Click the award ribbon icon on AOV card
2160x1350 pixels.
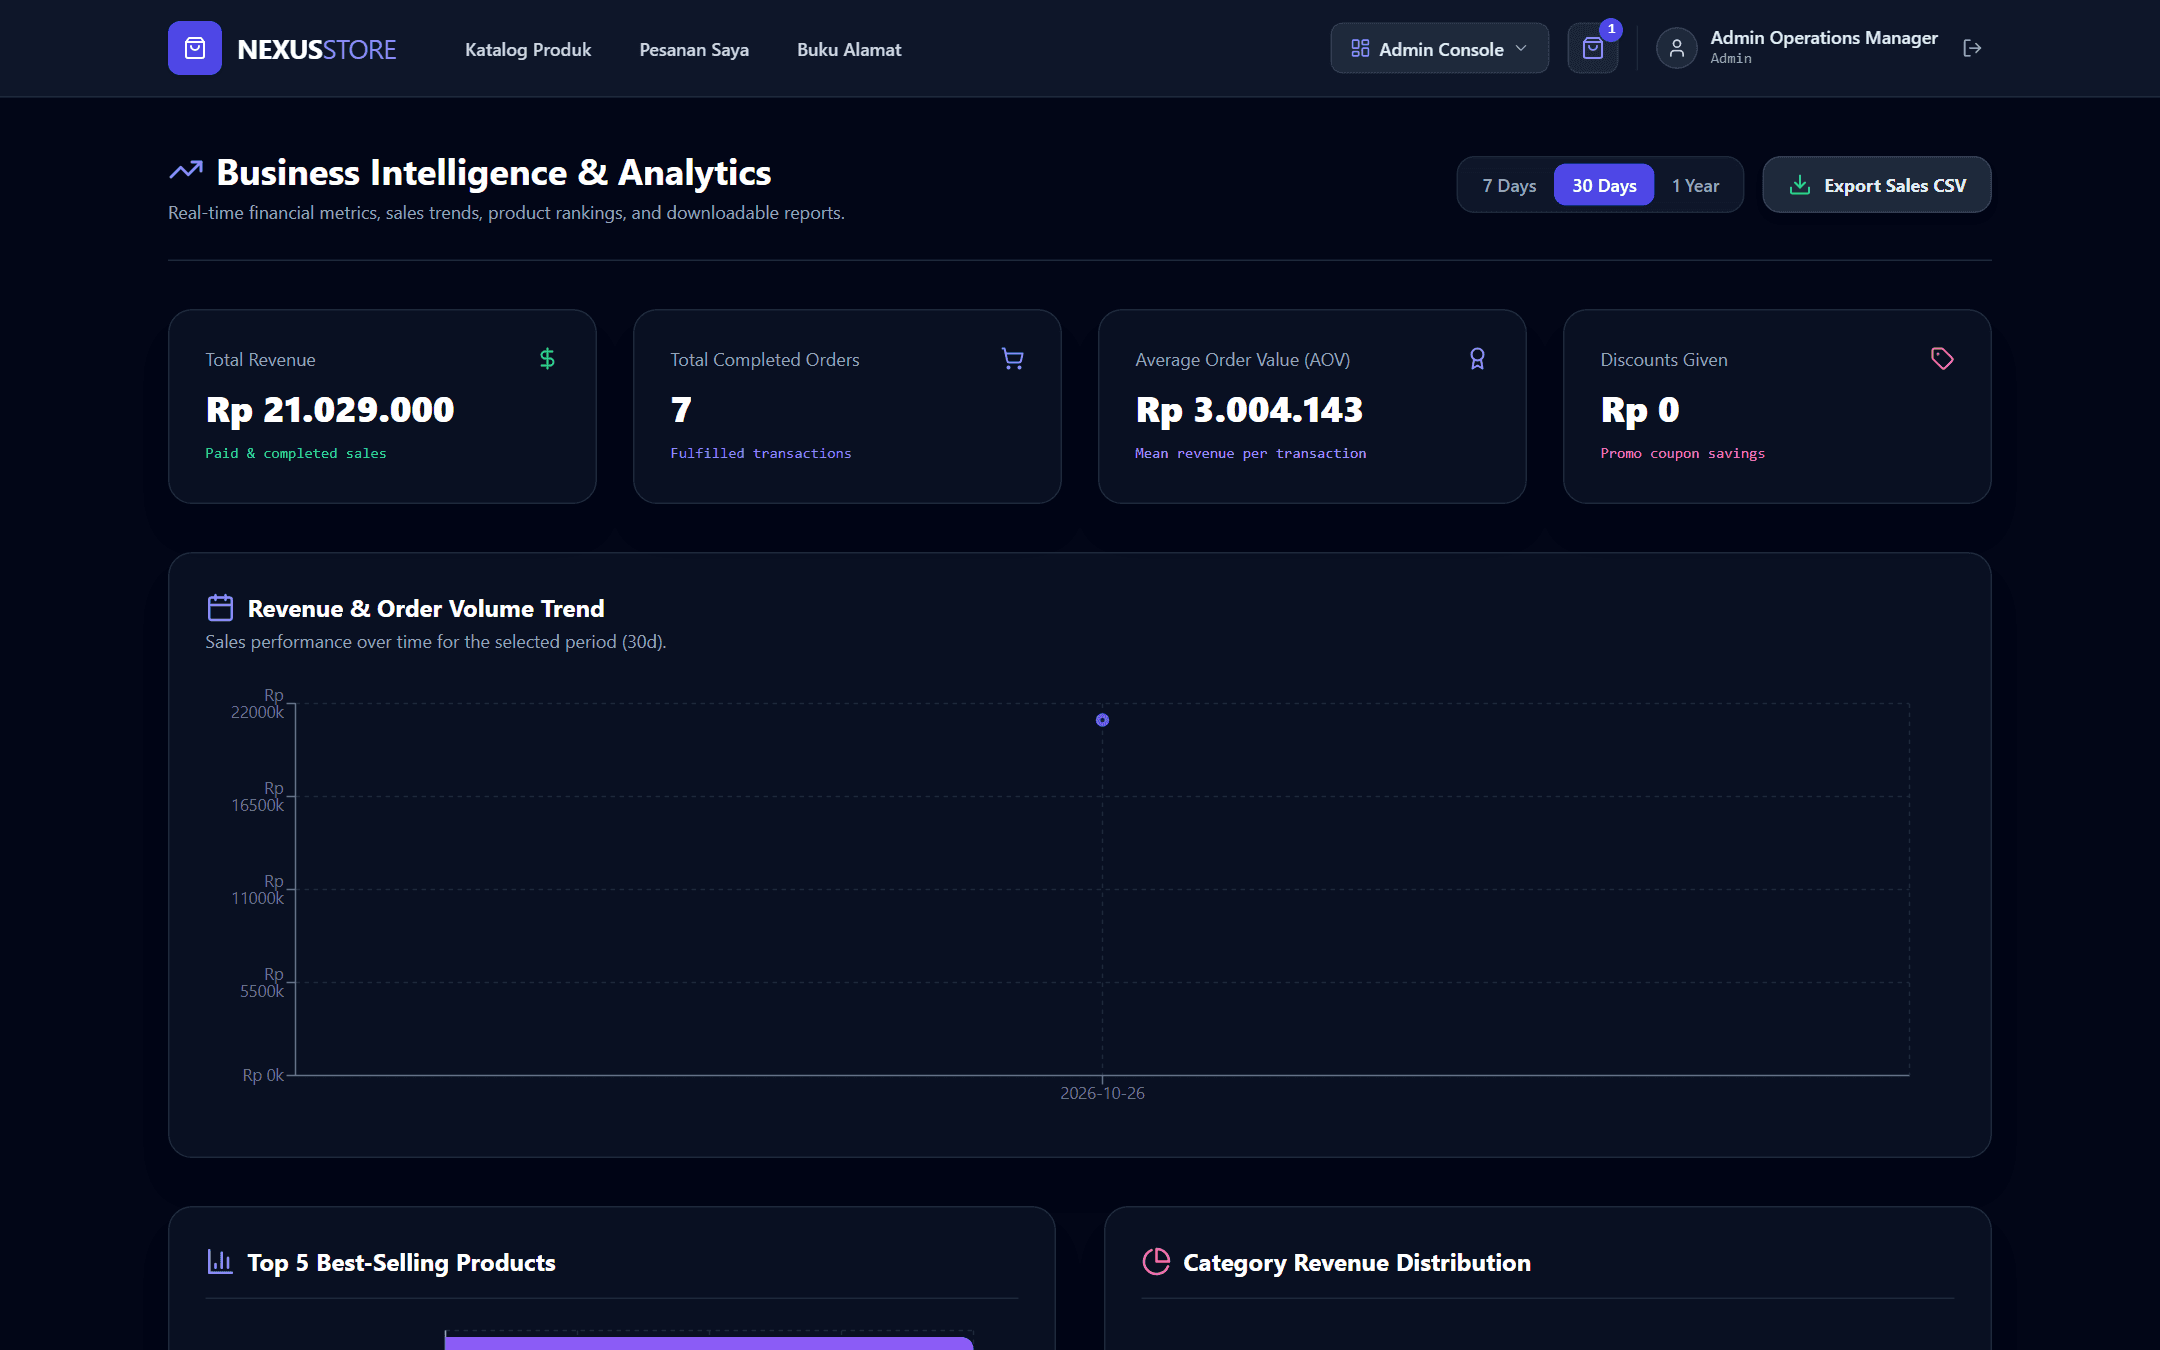tap(1477, 358)
